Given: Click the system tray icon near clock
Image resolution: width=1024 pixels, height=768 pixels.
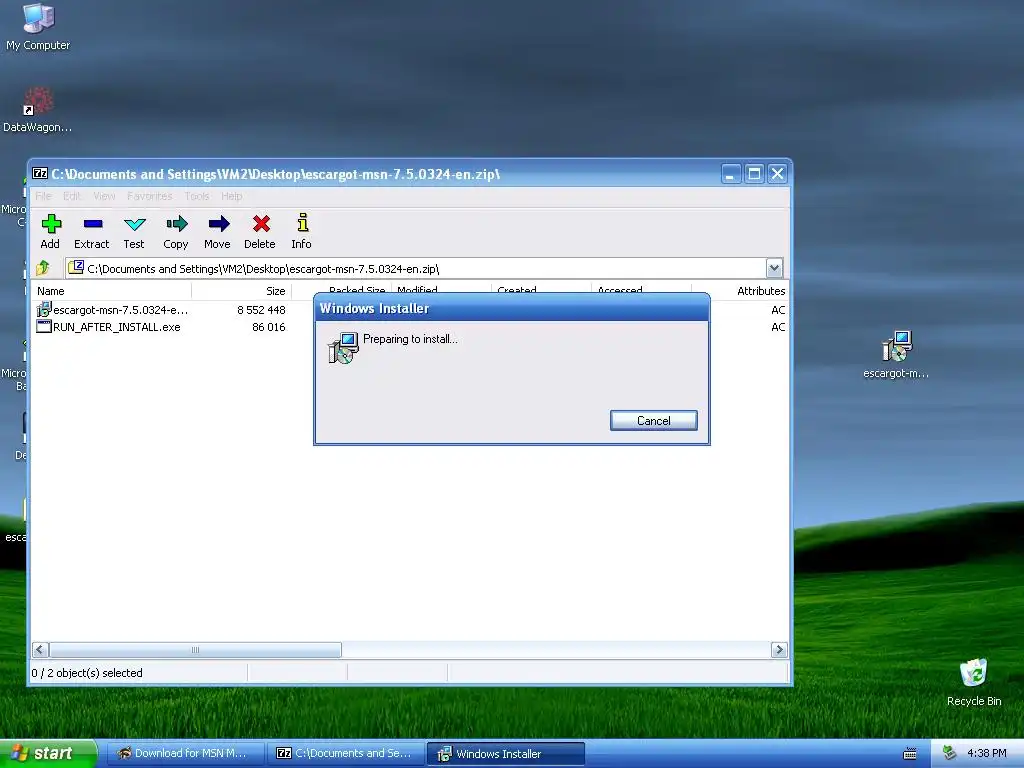Looking at the screenshot, I should point(950,753).
